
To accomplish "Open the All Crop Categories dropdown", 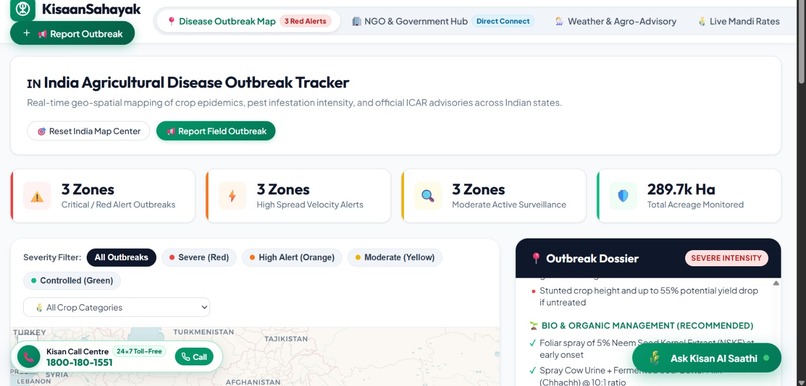I will 117,307.
